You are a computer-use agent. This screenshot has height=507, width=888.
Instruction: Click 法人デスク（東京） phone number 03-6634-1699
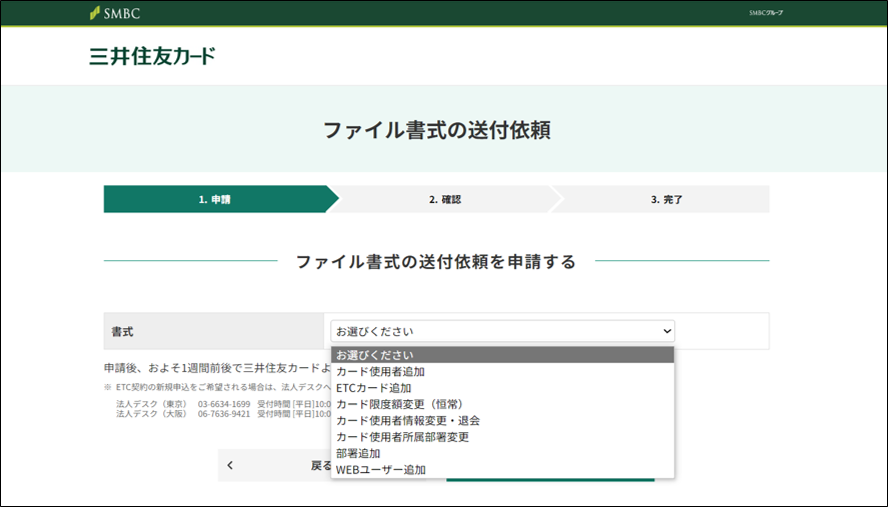tap(224, 404)
